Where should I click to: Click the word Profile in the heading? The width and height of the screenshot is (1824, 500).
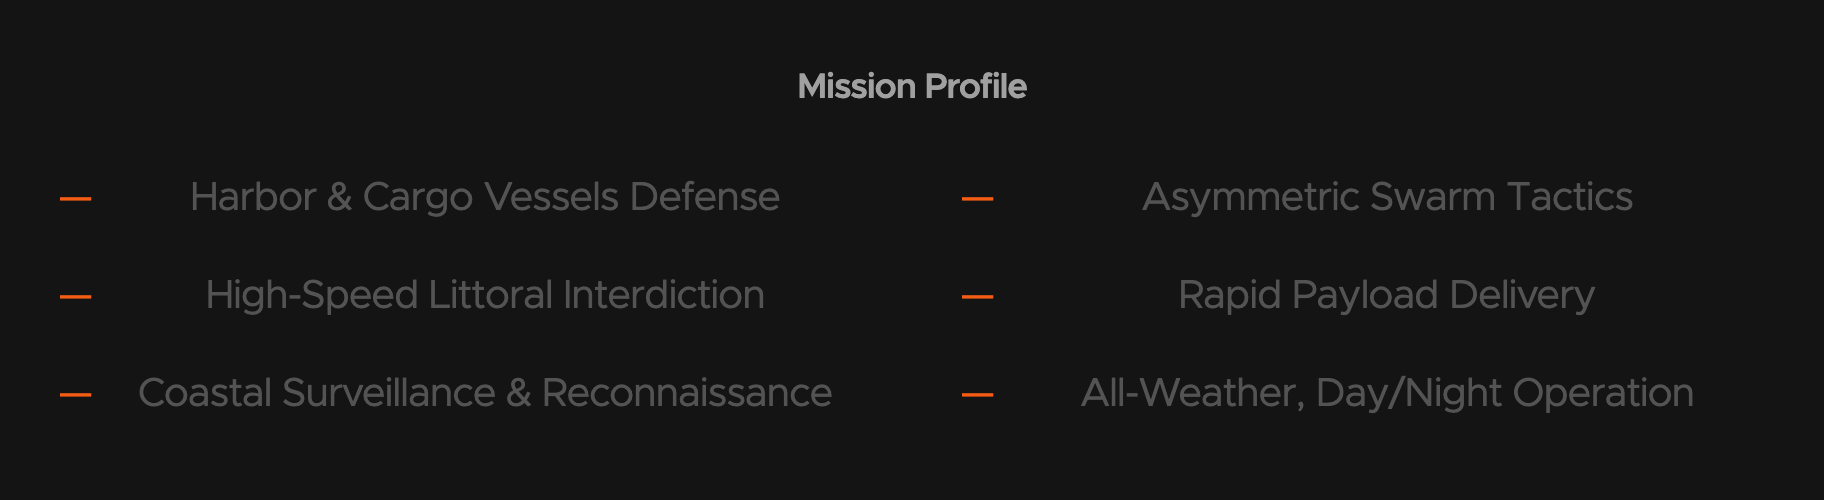[975, 87]
